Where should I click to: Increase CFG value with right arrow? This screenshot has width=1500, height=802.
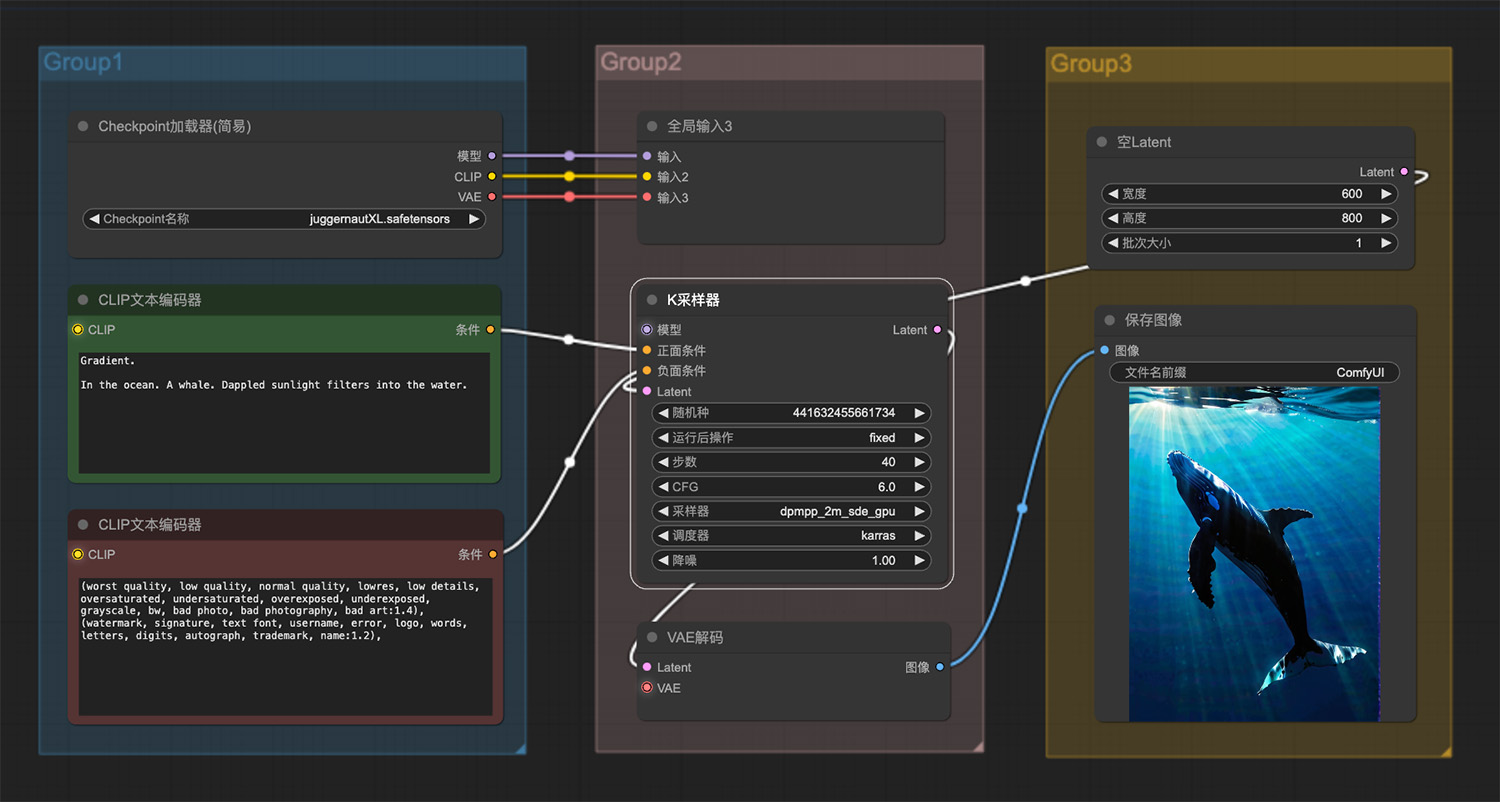[x=919, y=487]
